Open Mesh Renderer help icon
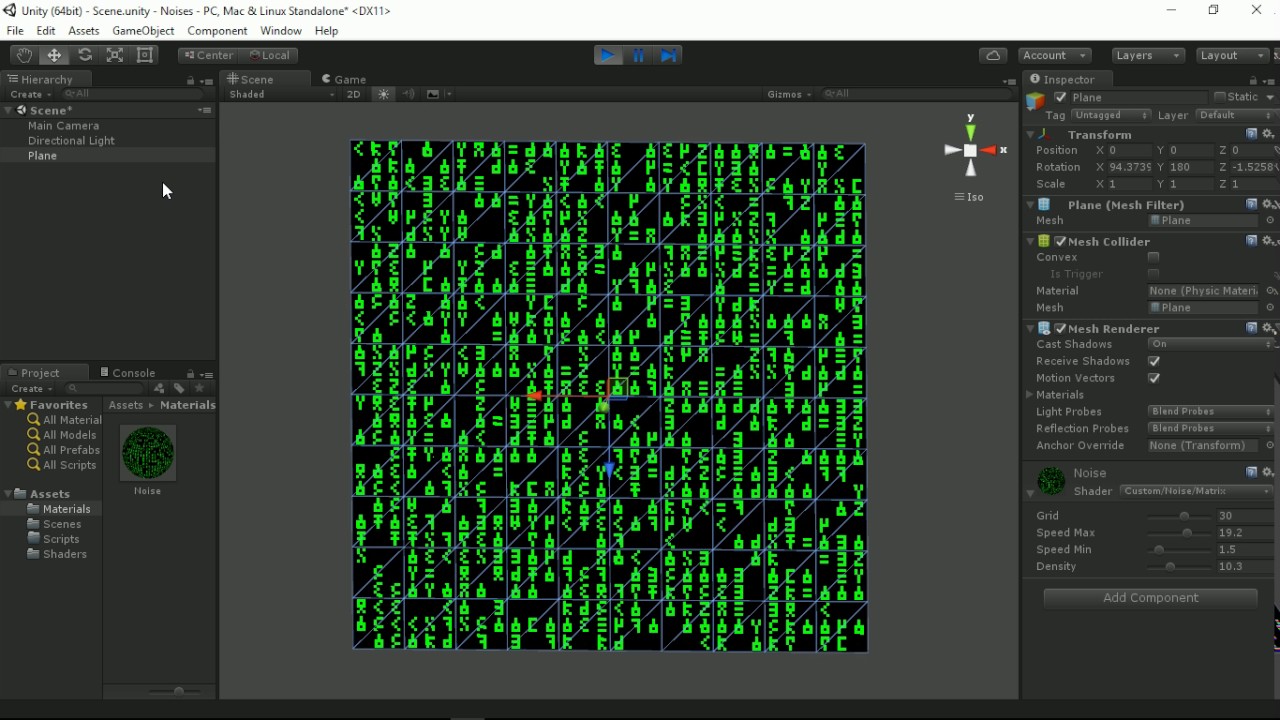The height and width of the screenshot is (720, 1280). point(1251,328)
